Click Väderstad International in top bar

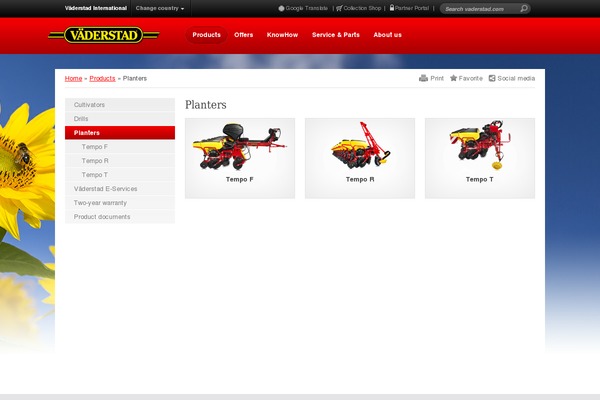tap(96, 8)
